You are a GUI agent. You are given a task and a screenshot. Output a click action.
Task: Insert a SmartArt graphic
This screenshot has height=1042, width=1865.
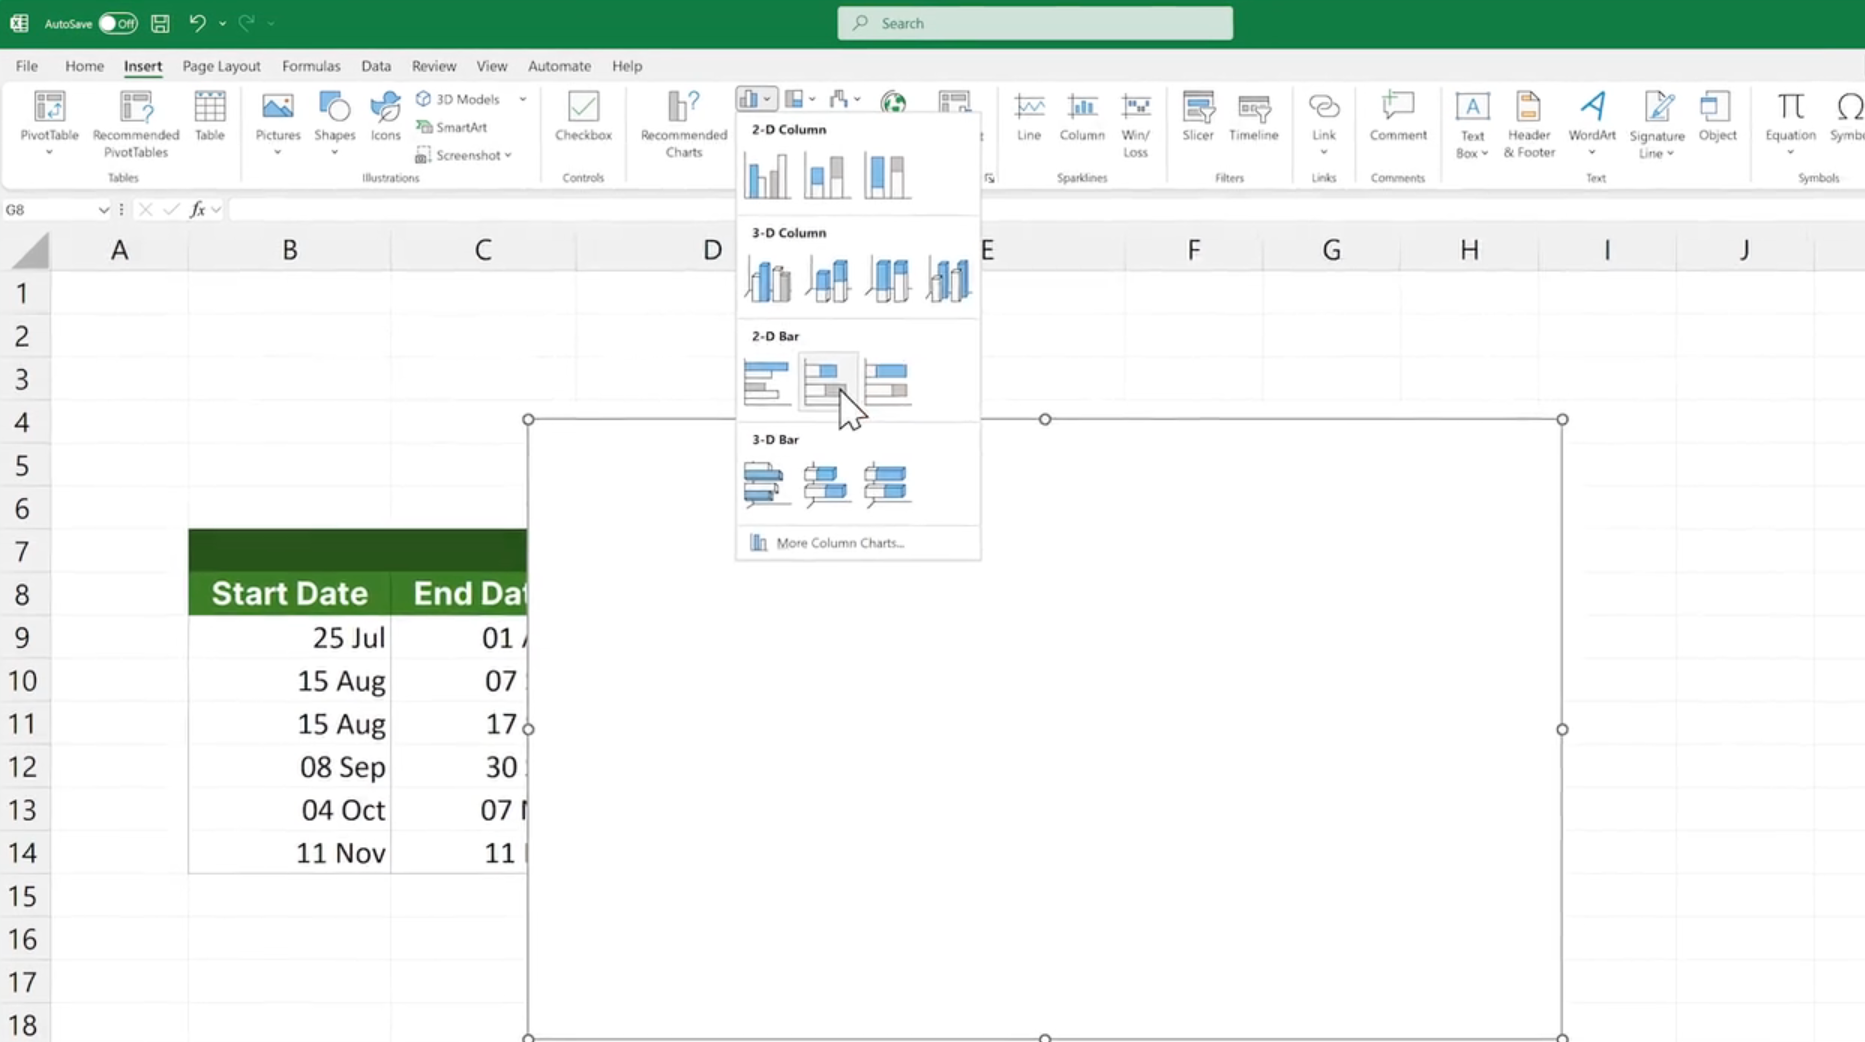[x=452, y=127]
